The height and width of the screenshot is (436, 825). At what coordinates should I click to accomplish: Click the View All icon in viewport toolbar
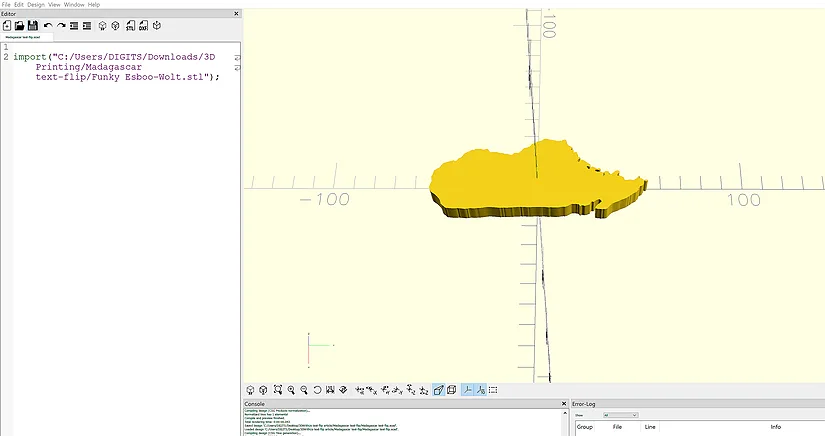coord(278,390)
